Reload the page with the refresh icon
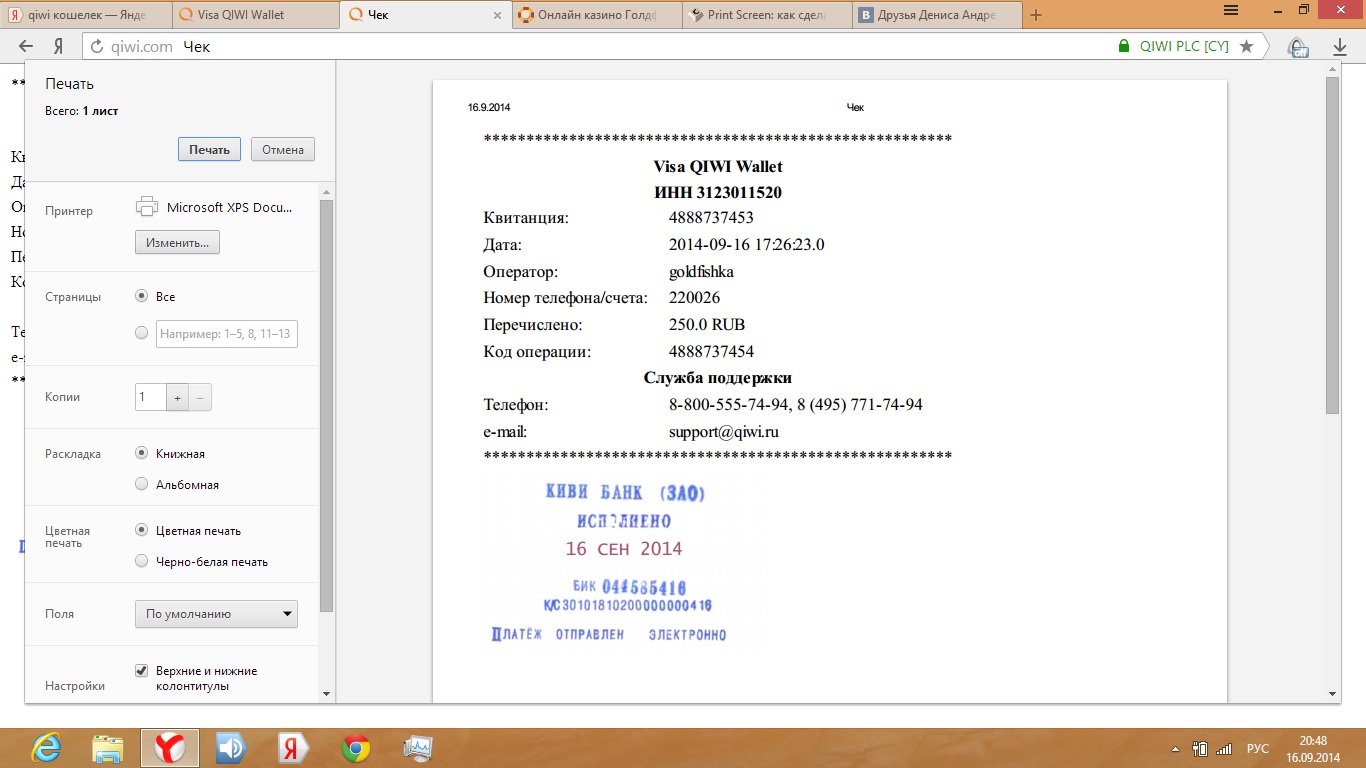The width and height of the screenshot is (1366, 768). point(96,46)
